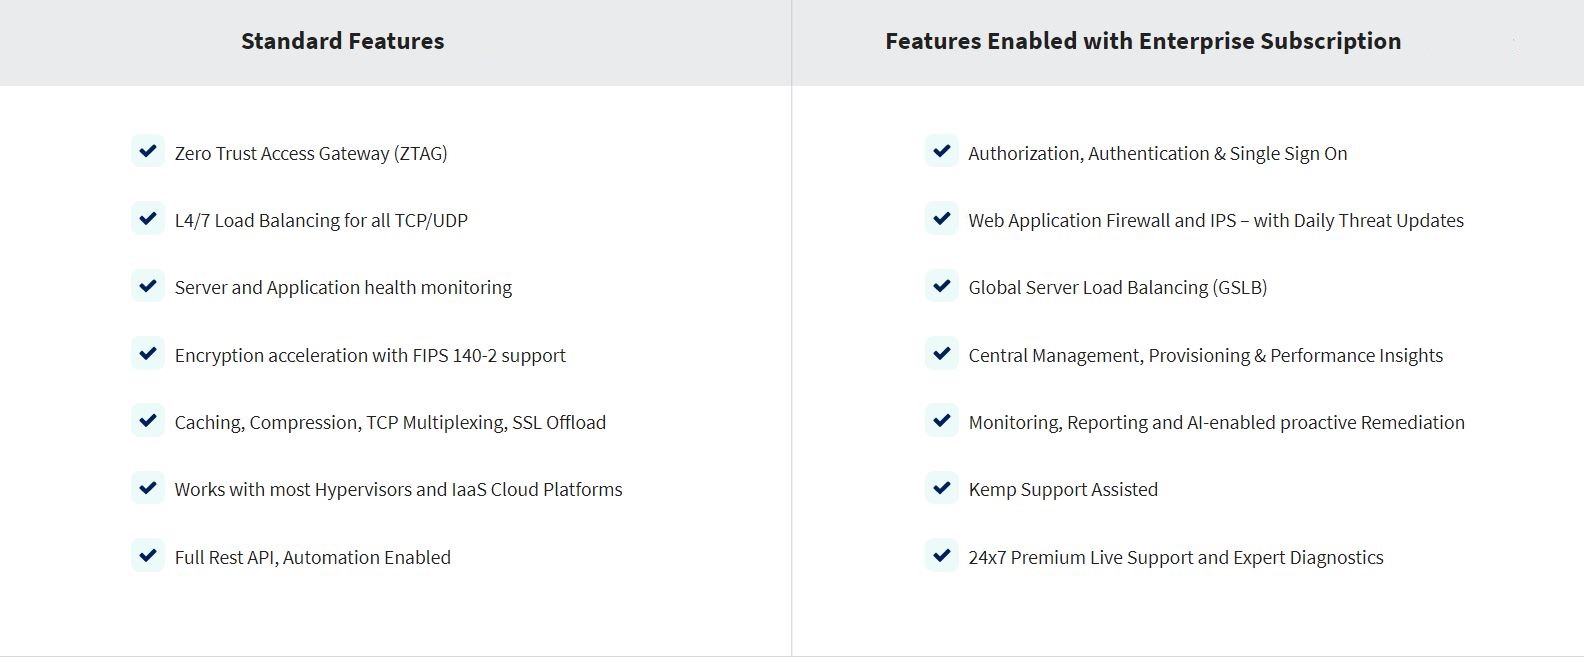The width and height of the screenshot is (1584, 657).
Task: Click the Global Server Load Balancing (GSLB) text
Action: pyautogui.click(x=1118, y=288)
